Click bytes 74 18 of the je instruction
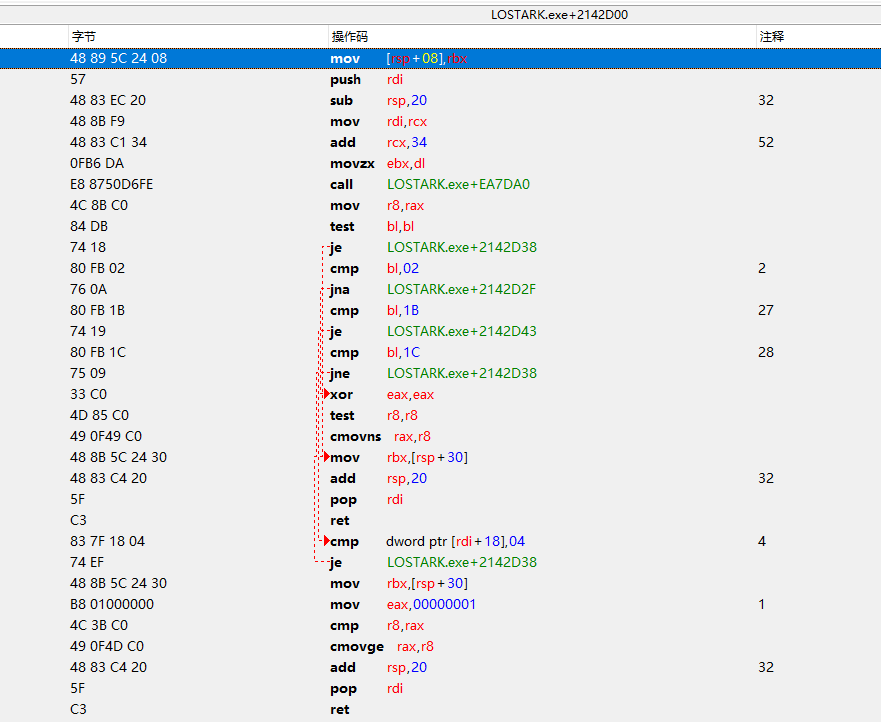 (x=88, y=247)
